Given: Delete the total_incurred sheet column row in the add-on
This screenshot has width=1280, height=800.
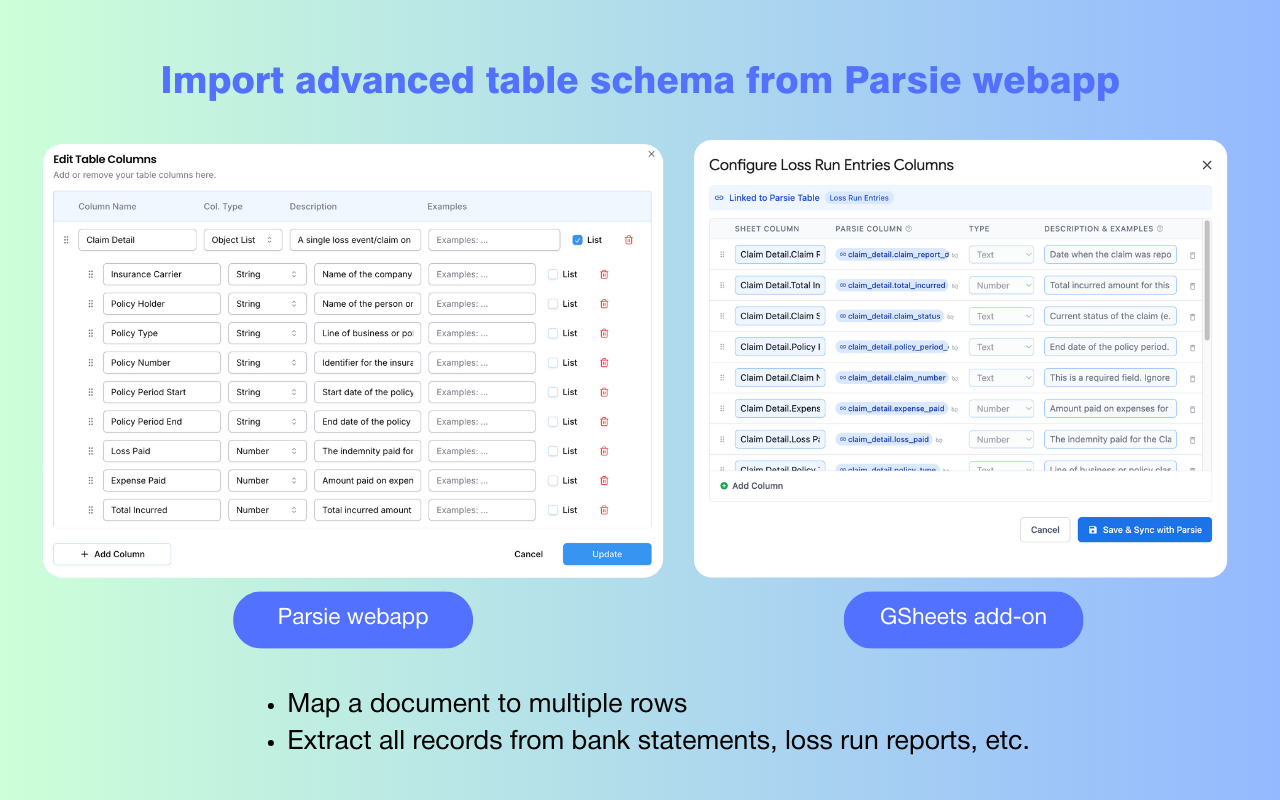Looking at the screenshot, I should 1192,286.
